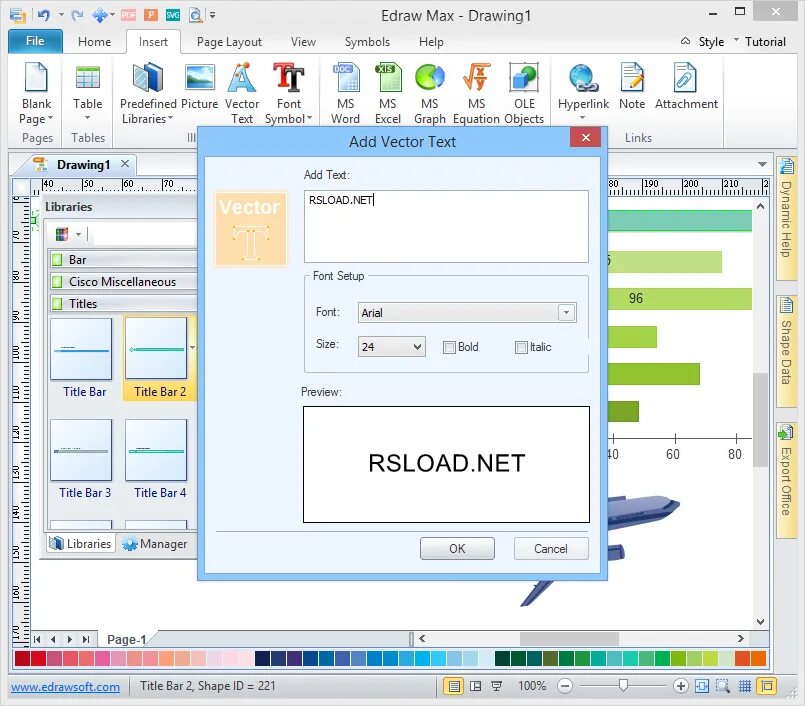Open the www.edrawsoft.com link
Screen dimensions: 805x706
click(x=65, y=686)
